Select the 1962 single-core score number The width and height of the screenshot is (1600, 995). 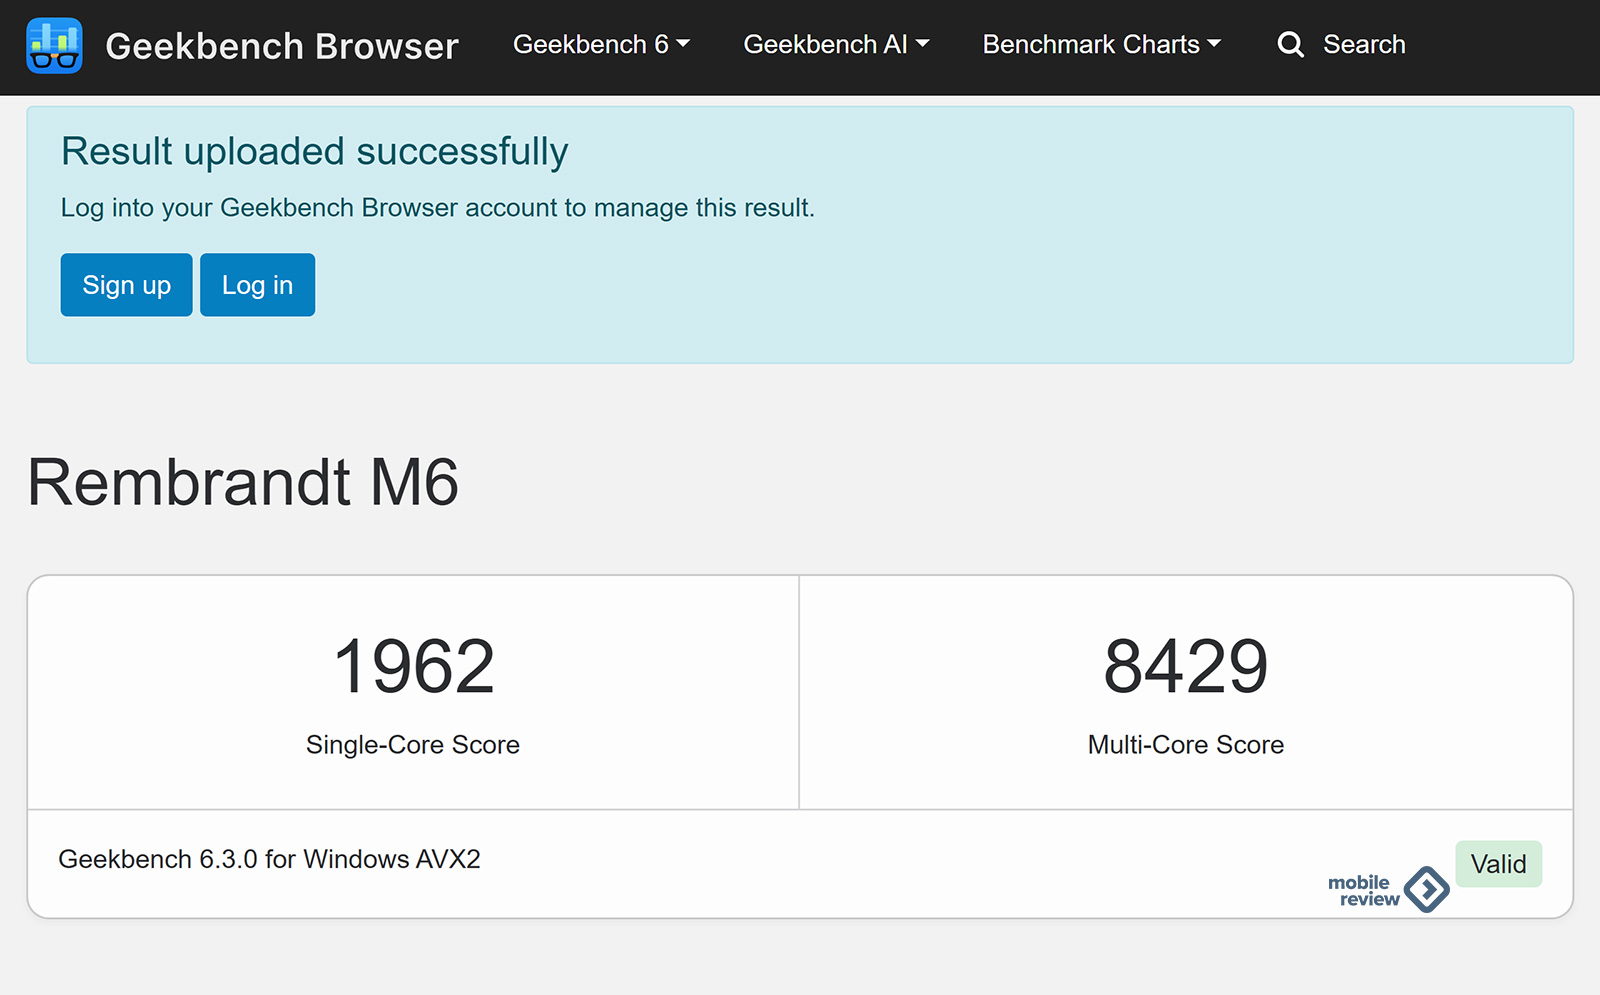413,667
